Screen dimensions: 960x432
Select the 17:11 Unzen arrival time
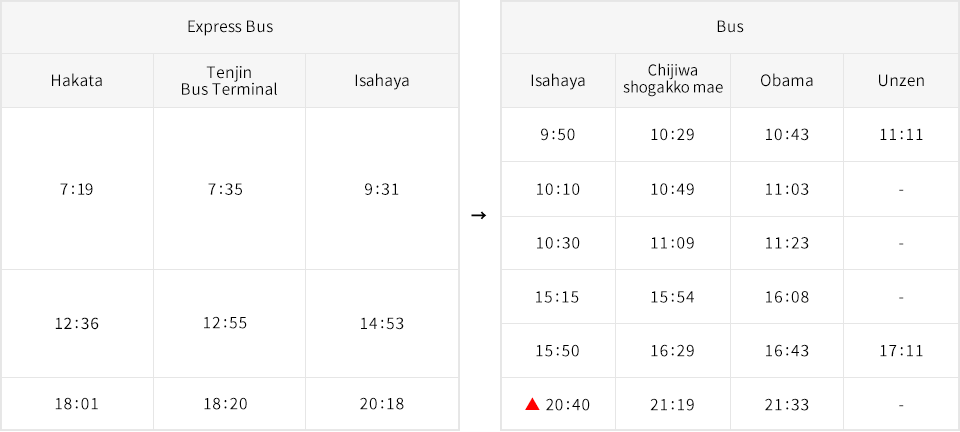click(902, 351)
